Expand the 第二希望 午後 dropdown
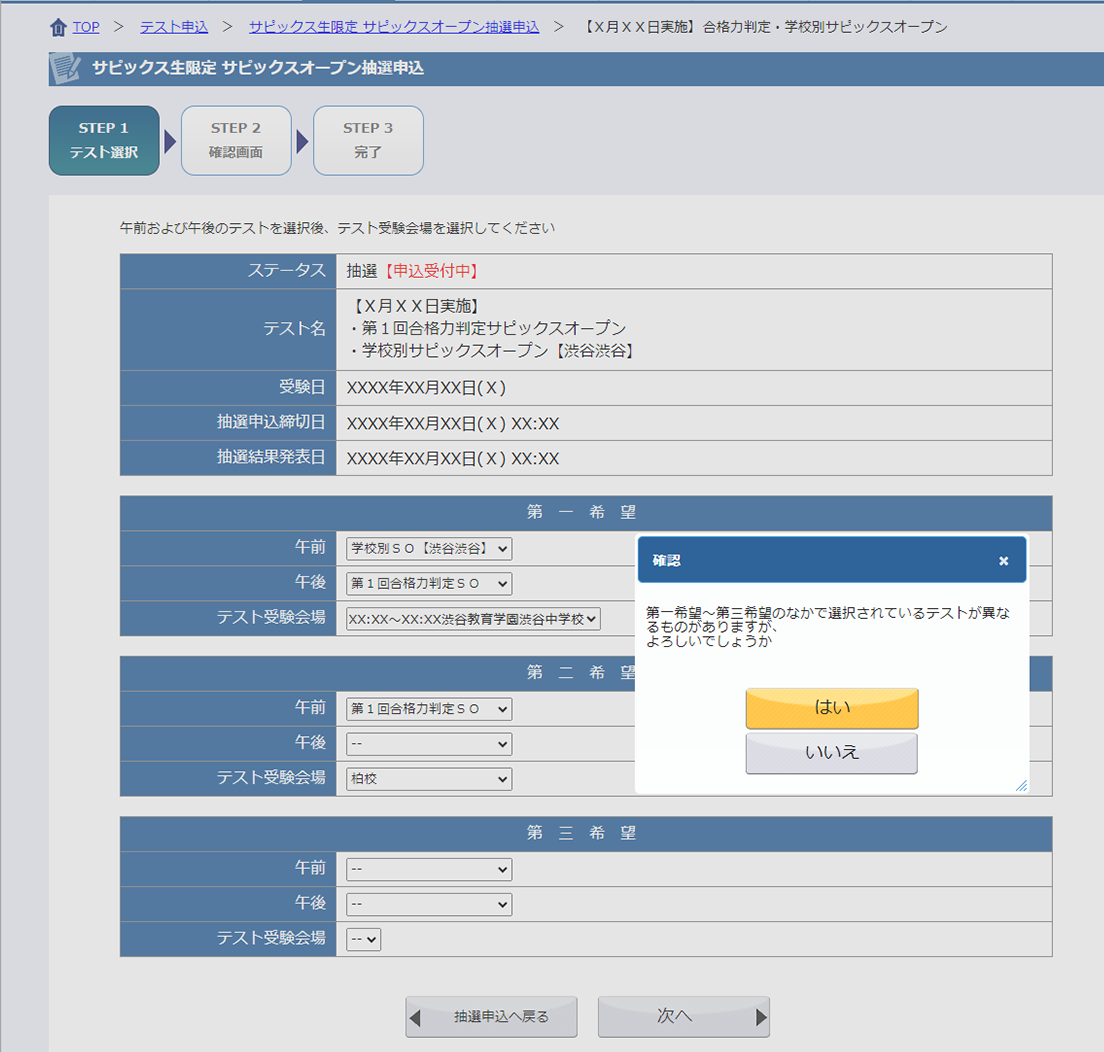The height and width of the screenshot is (1052, 1104). (x=429, y=744)
